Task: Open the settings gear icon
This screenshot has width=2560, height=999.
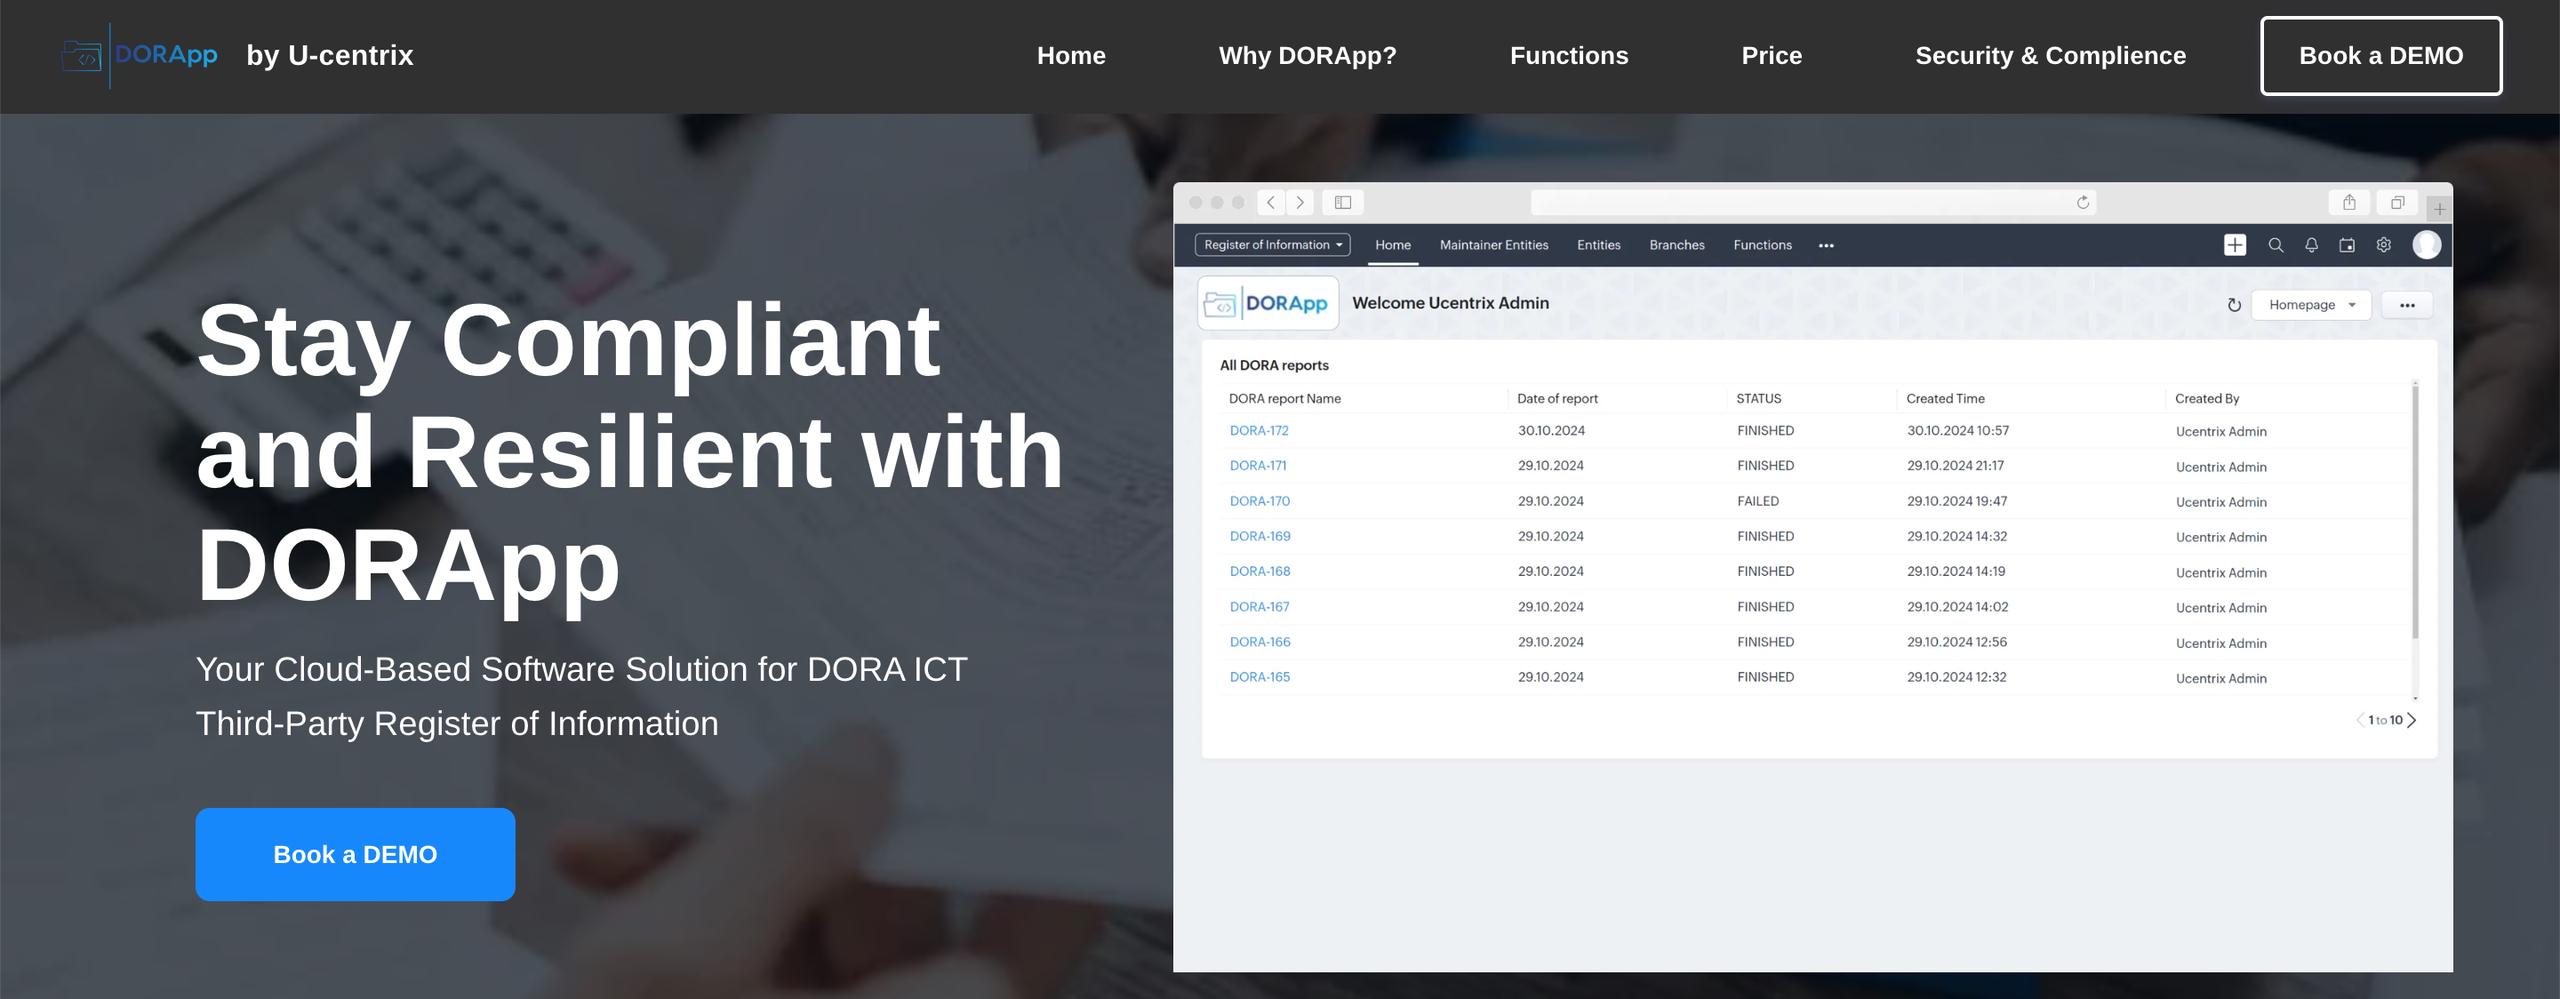Action: 2384,245
